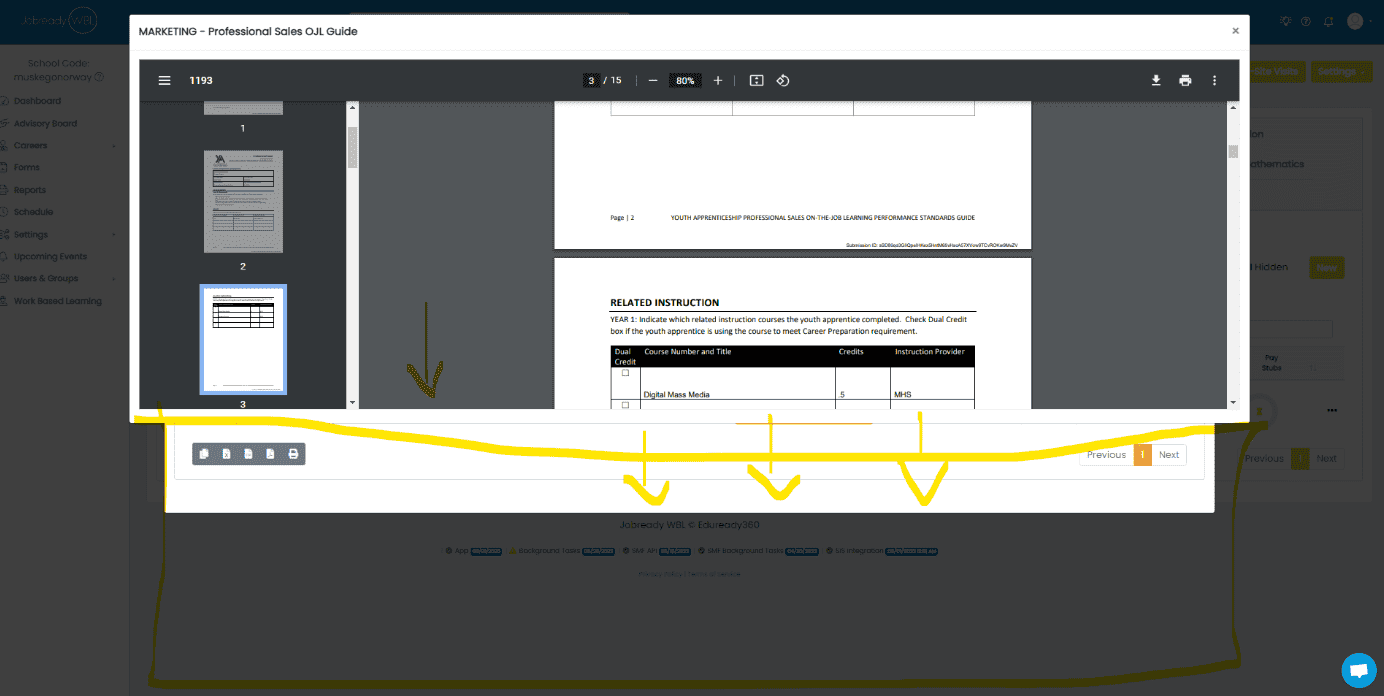
Task: Open Schedule in the left sidebar
Action: [33, 212]
